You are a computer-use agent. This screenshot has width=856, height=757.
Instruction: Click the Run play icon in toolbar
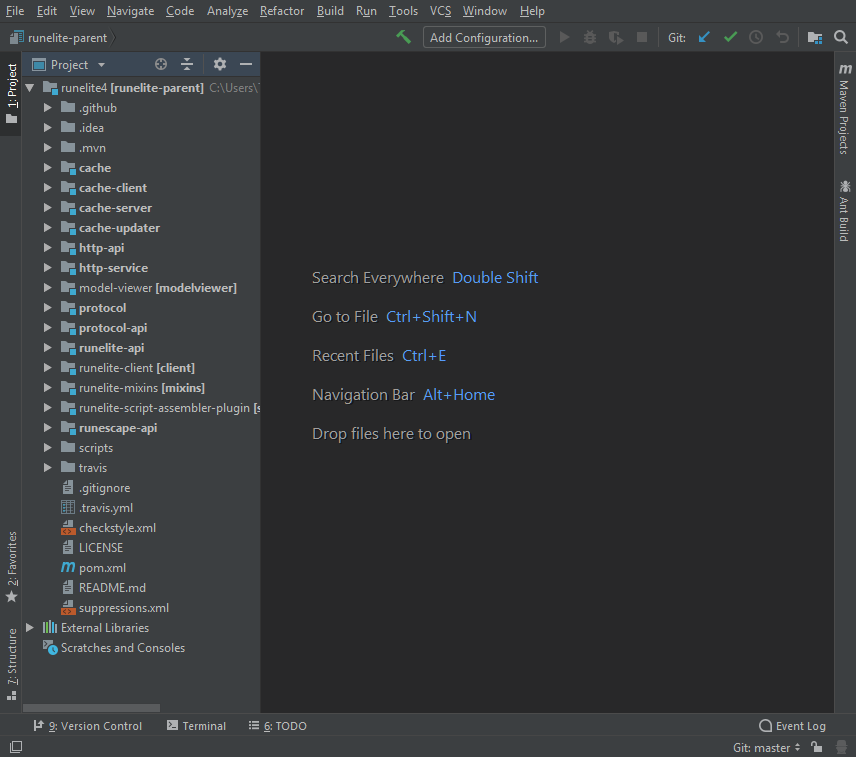[564, 37]
